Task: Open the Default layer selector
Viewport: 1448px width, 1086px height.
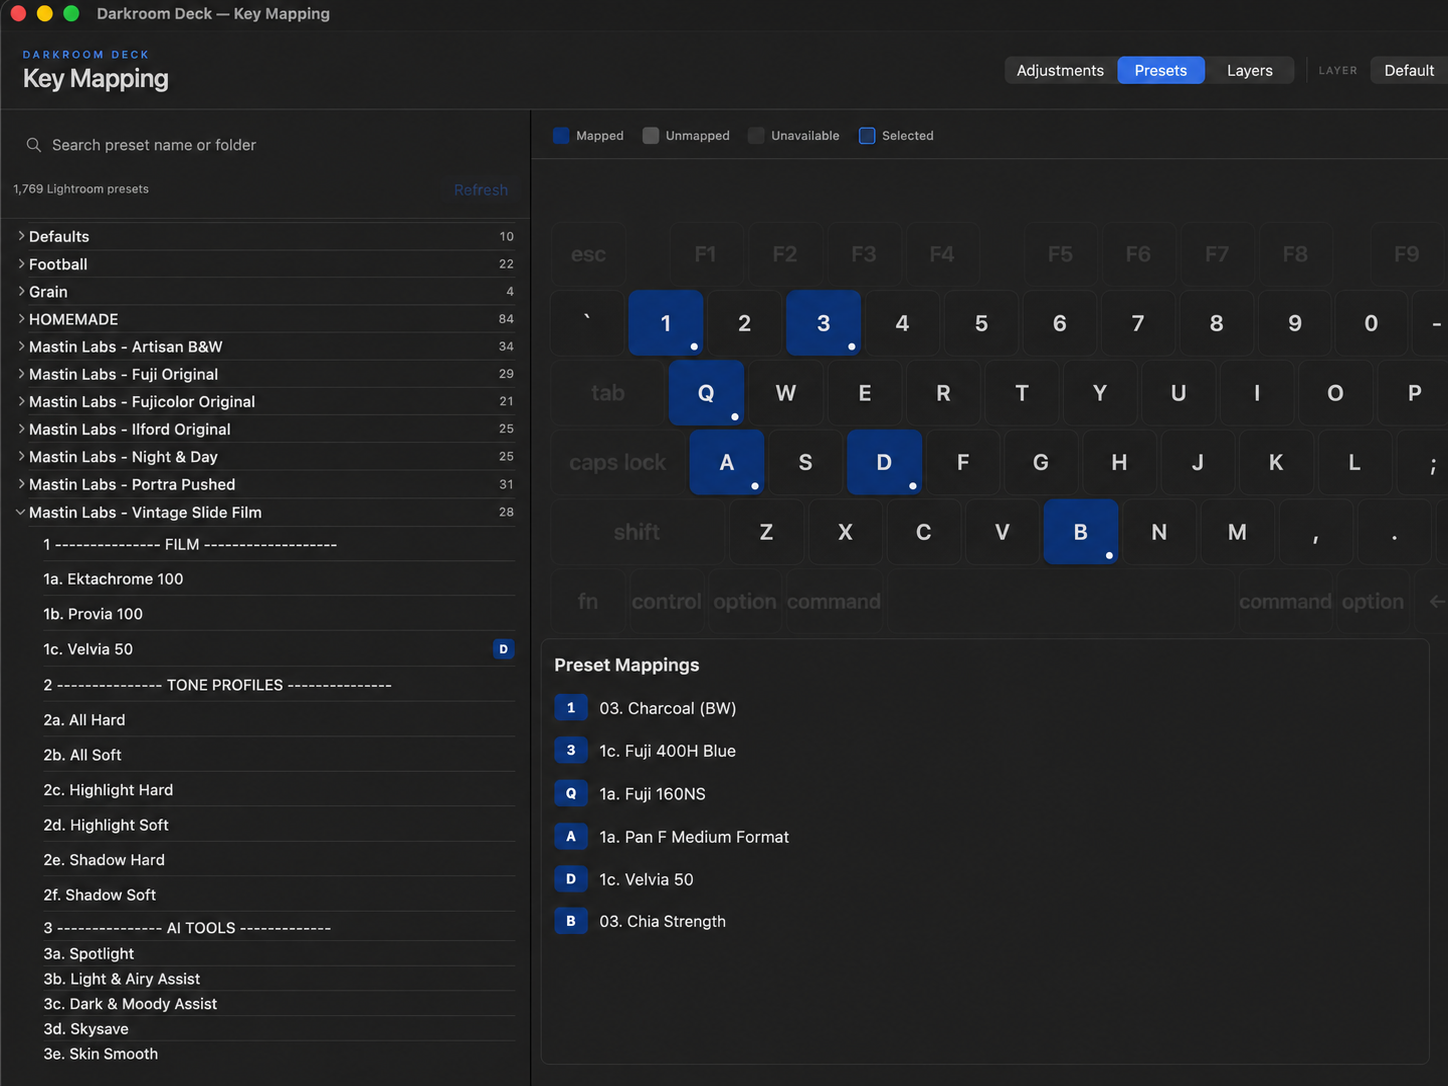Action: click(x=1409, y=70)
